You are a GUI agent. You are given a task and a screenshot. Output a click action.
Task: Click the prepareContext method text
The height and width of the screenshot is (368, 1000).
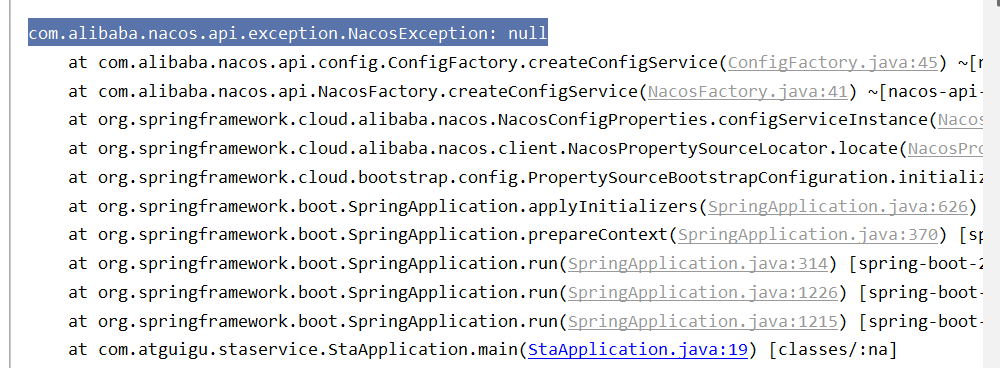(x=598, y=235)
